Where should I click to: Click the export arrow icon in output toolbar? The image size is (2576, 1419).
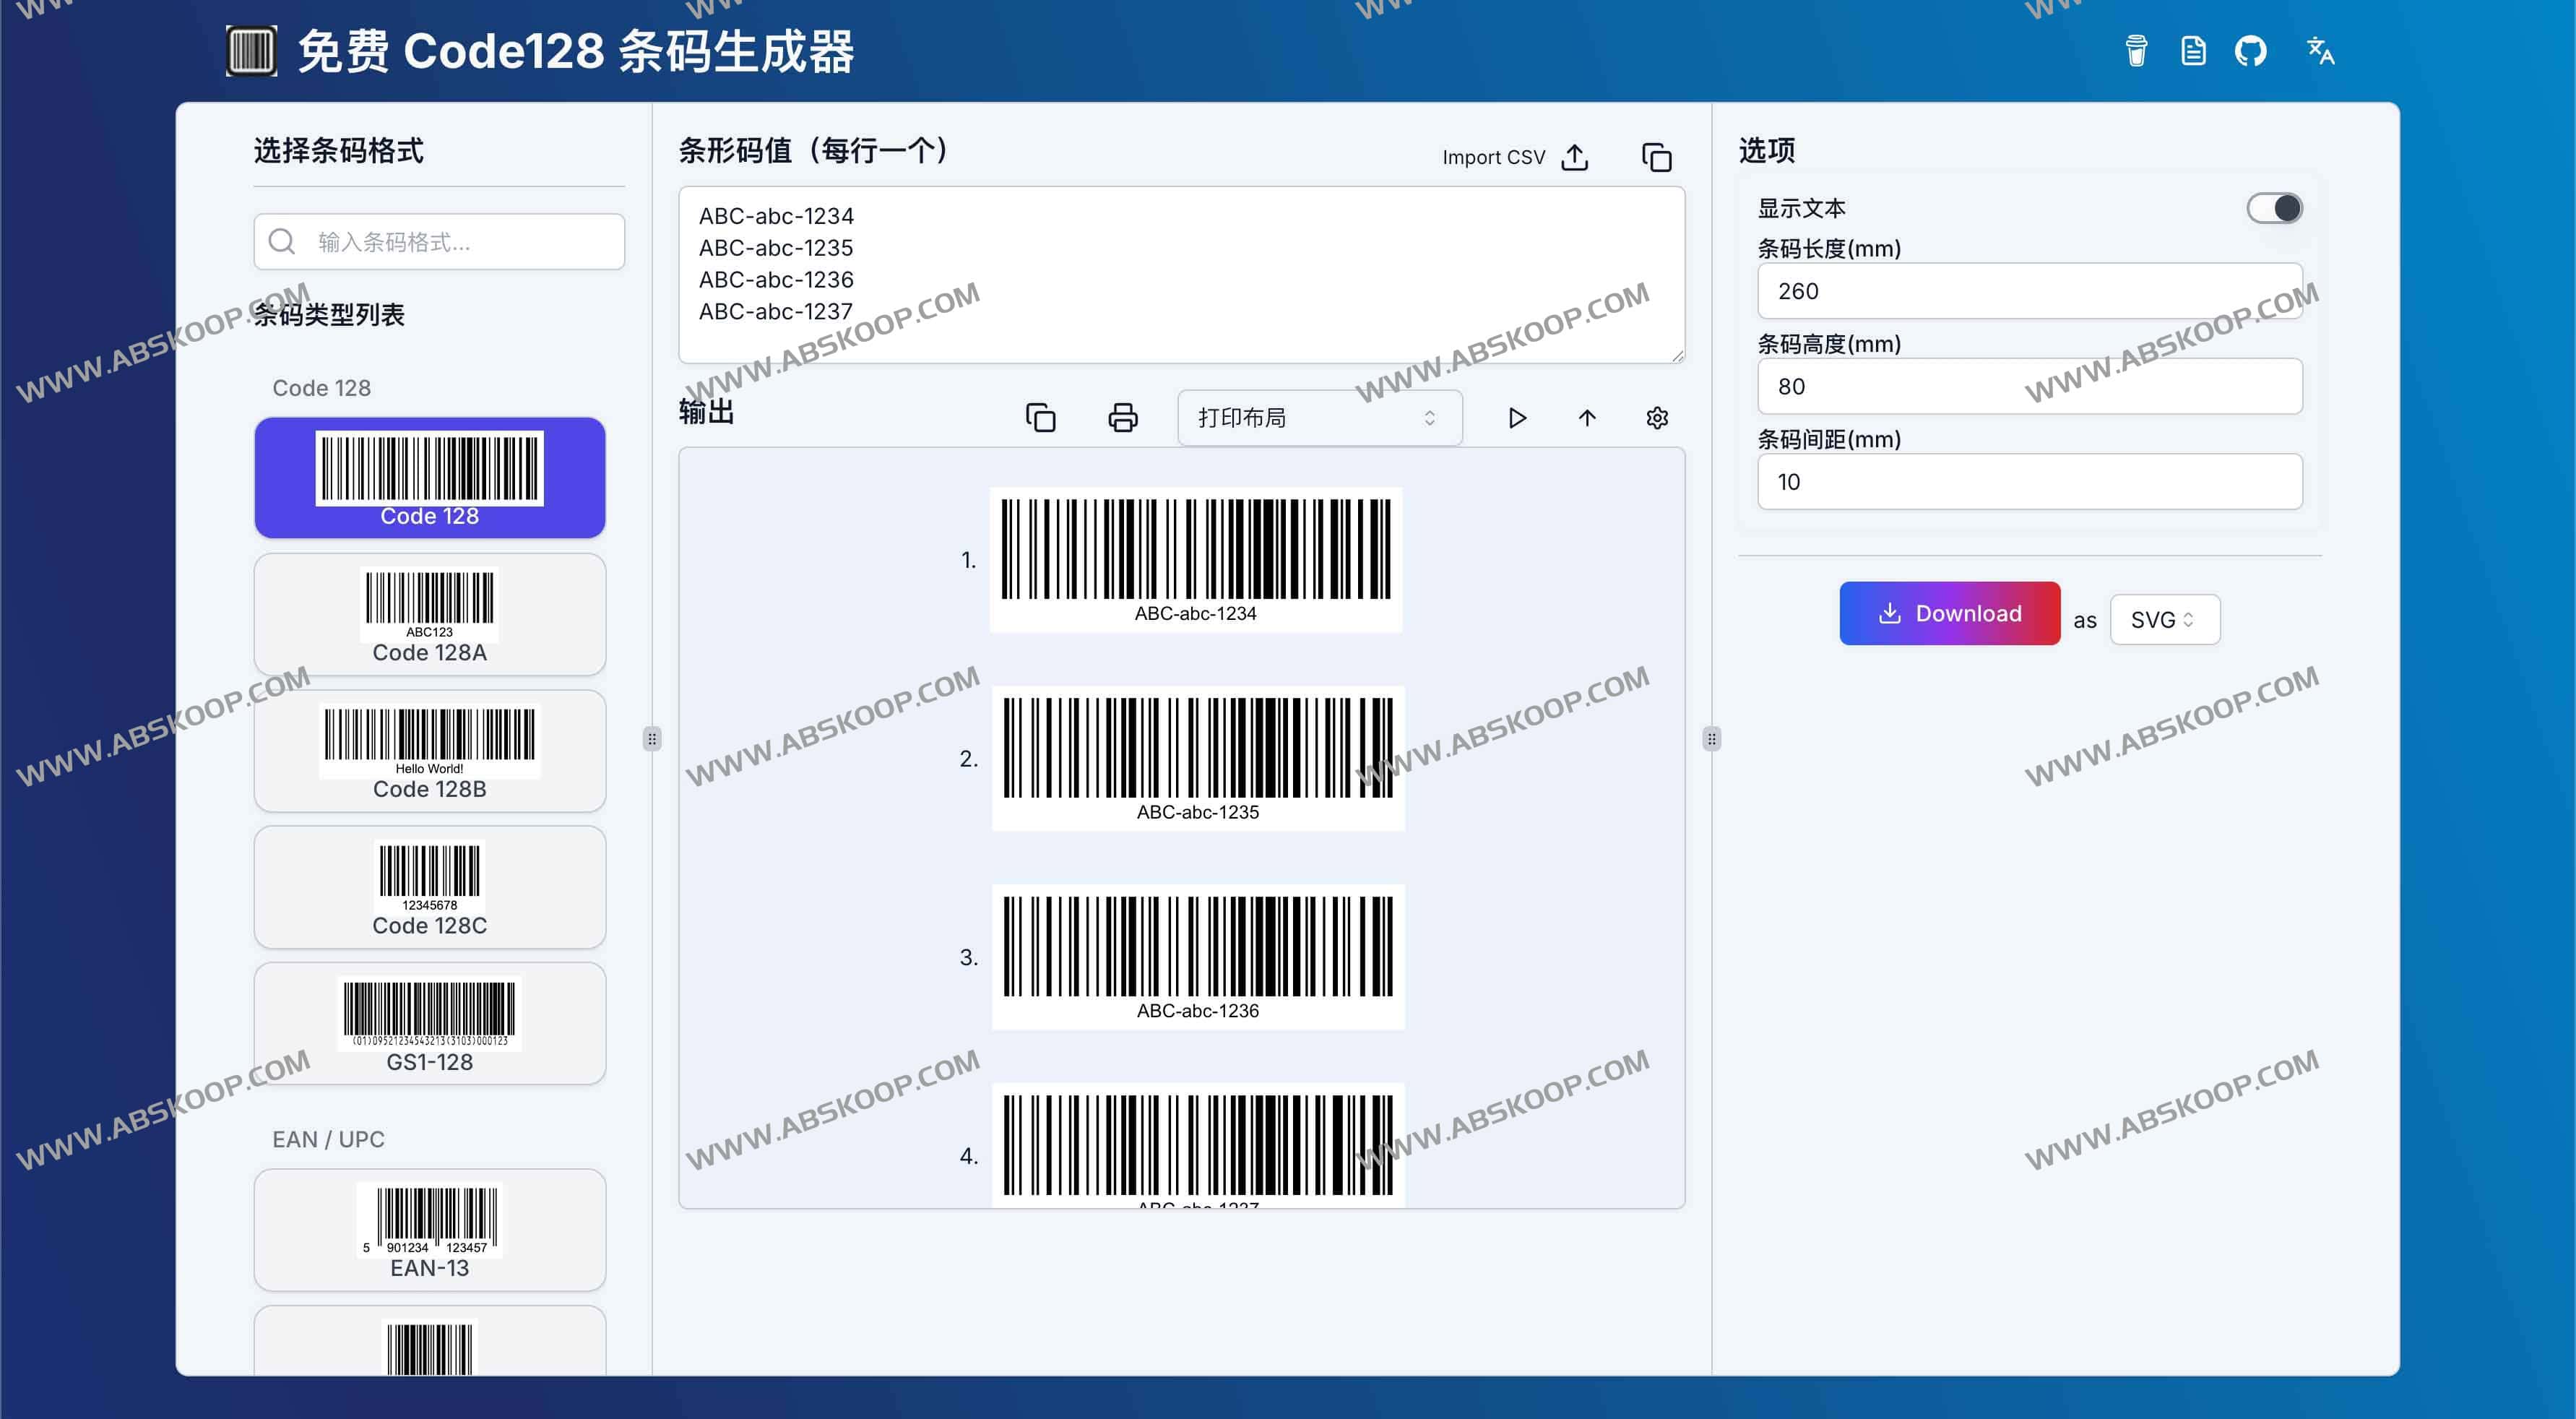1587,418
